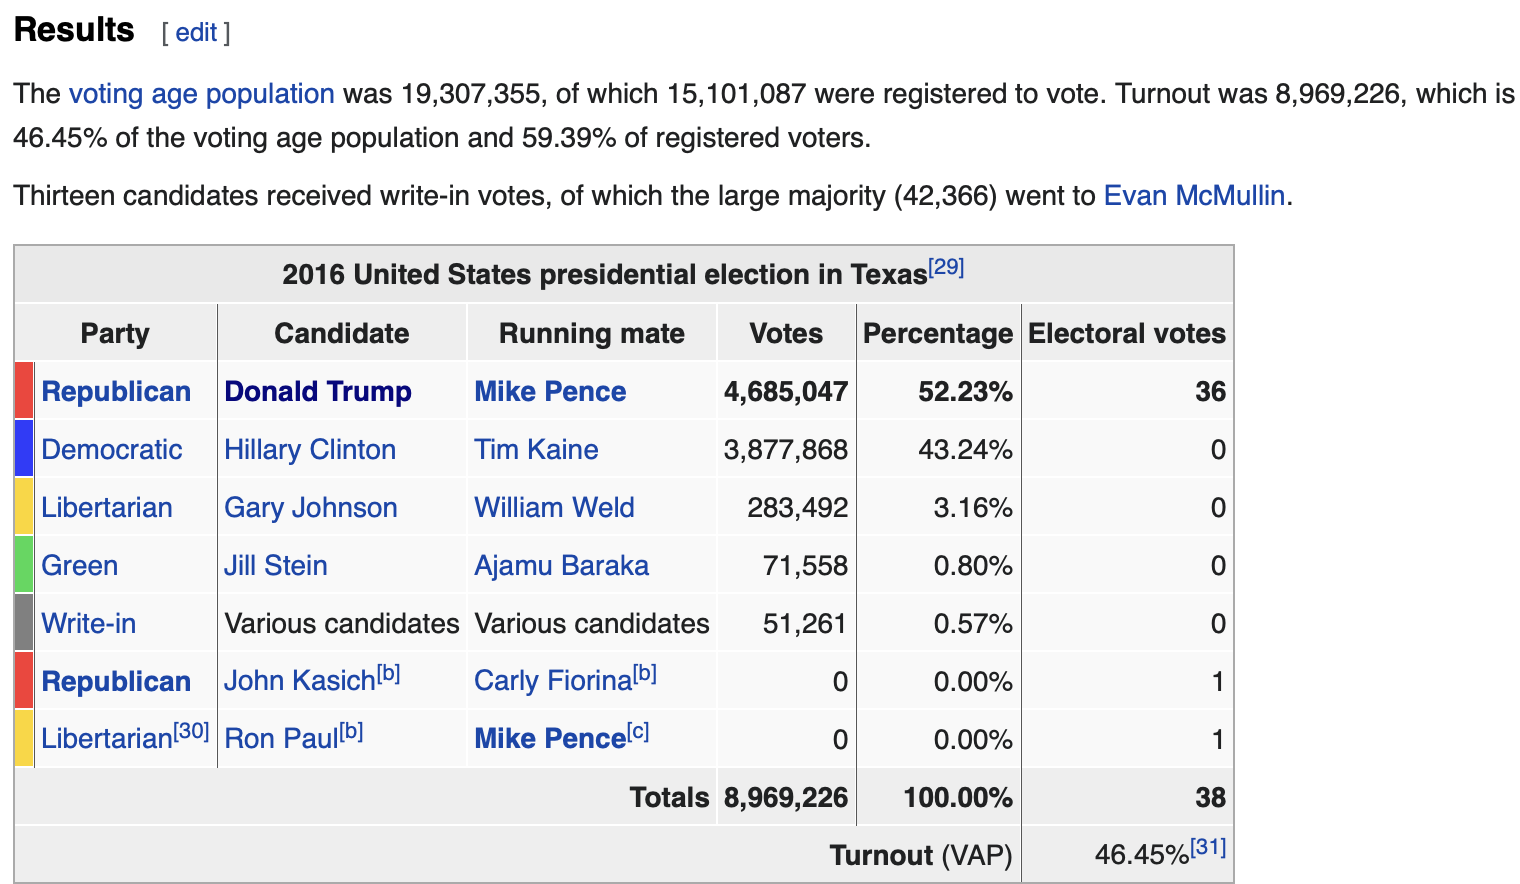Open the Tim Kaine running mate link
Image resolution: width=1520 pixels, height=884 pixels.
pyautogui.click(x=536, y=450)
